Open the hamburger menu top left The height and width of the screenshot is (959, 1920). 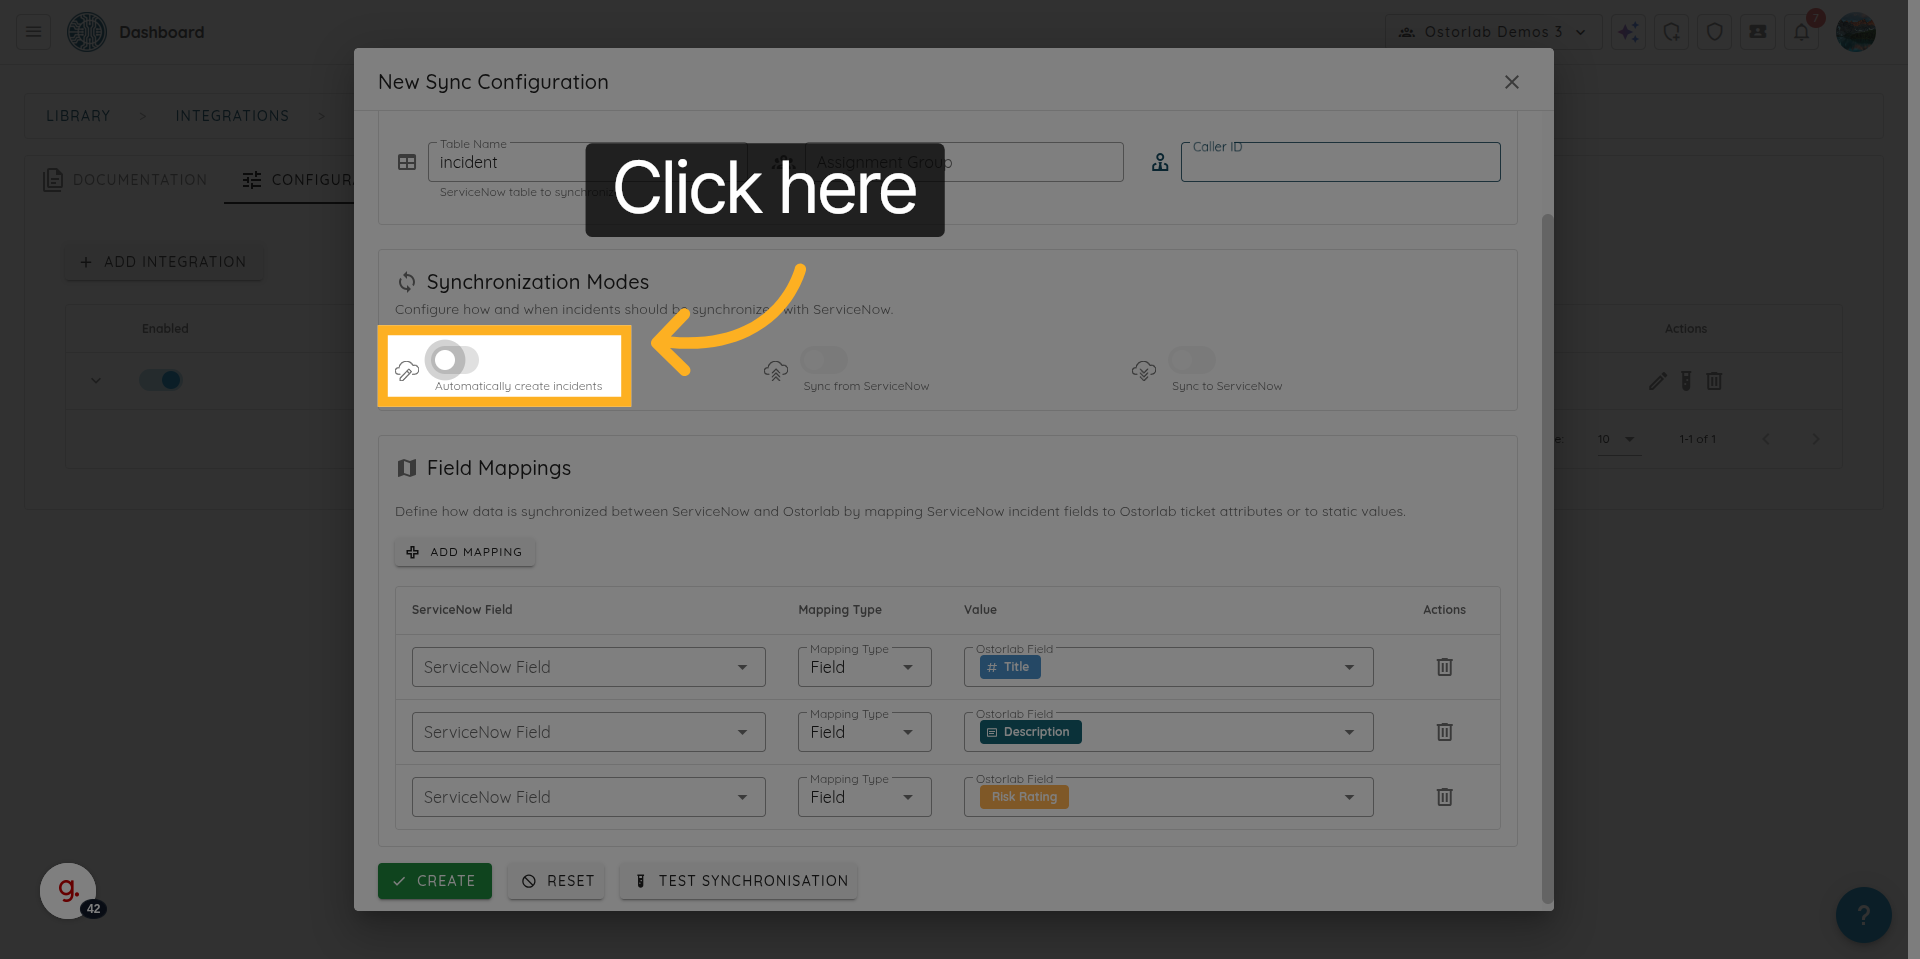pyautogui.click(x=31, y=31)
